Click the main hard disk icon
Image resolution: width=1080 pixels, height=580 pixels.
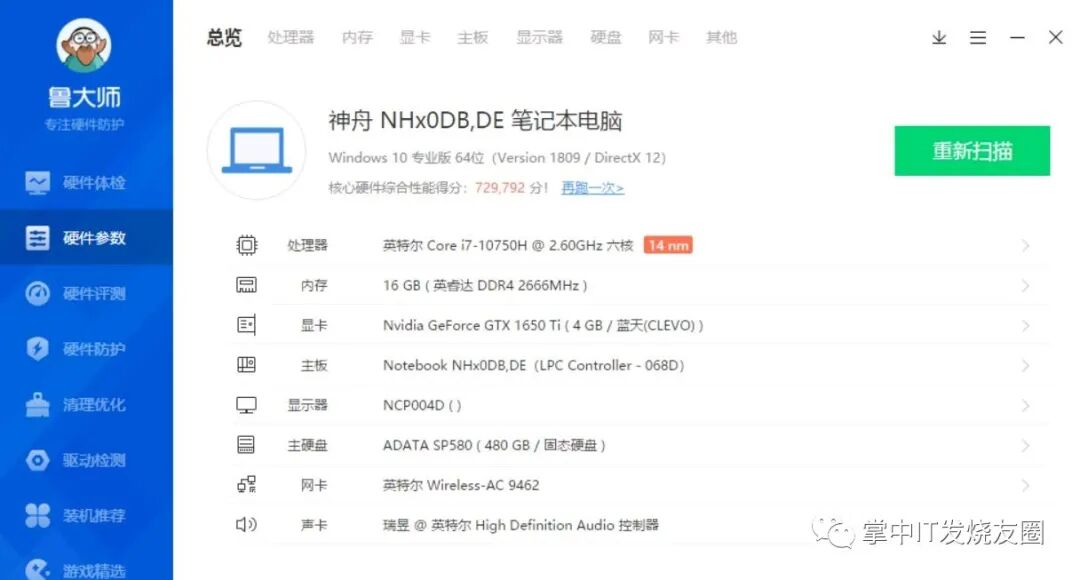pyautogui.click(x=247, y=445)
